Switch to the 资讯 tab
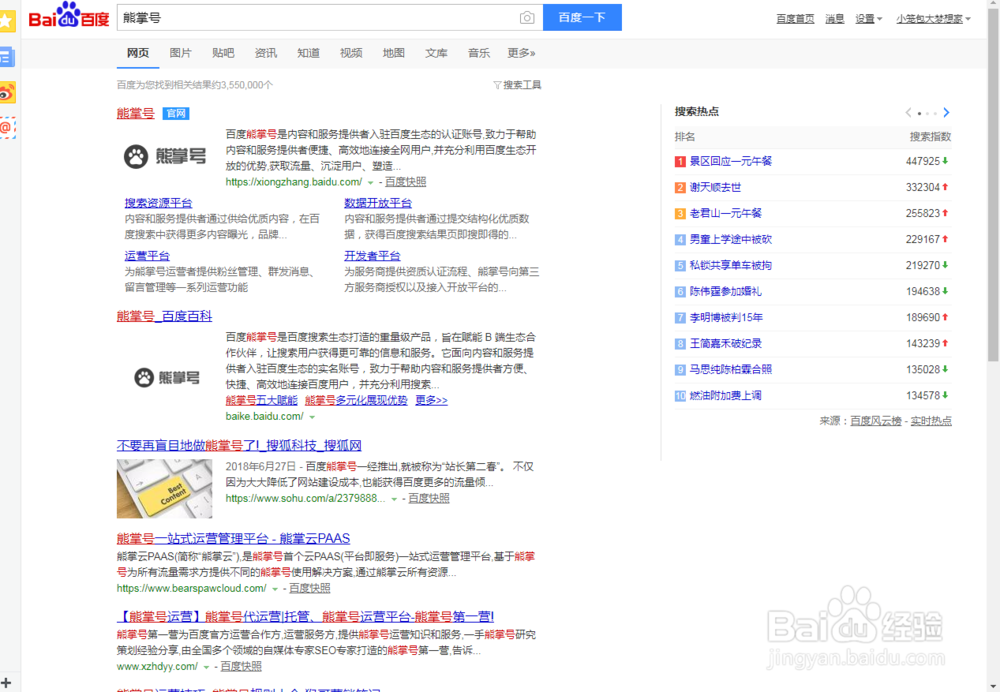 pyautogui.click(x=266, y=53)
